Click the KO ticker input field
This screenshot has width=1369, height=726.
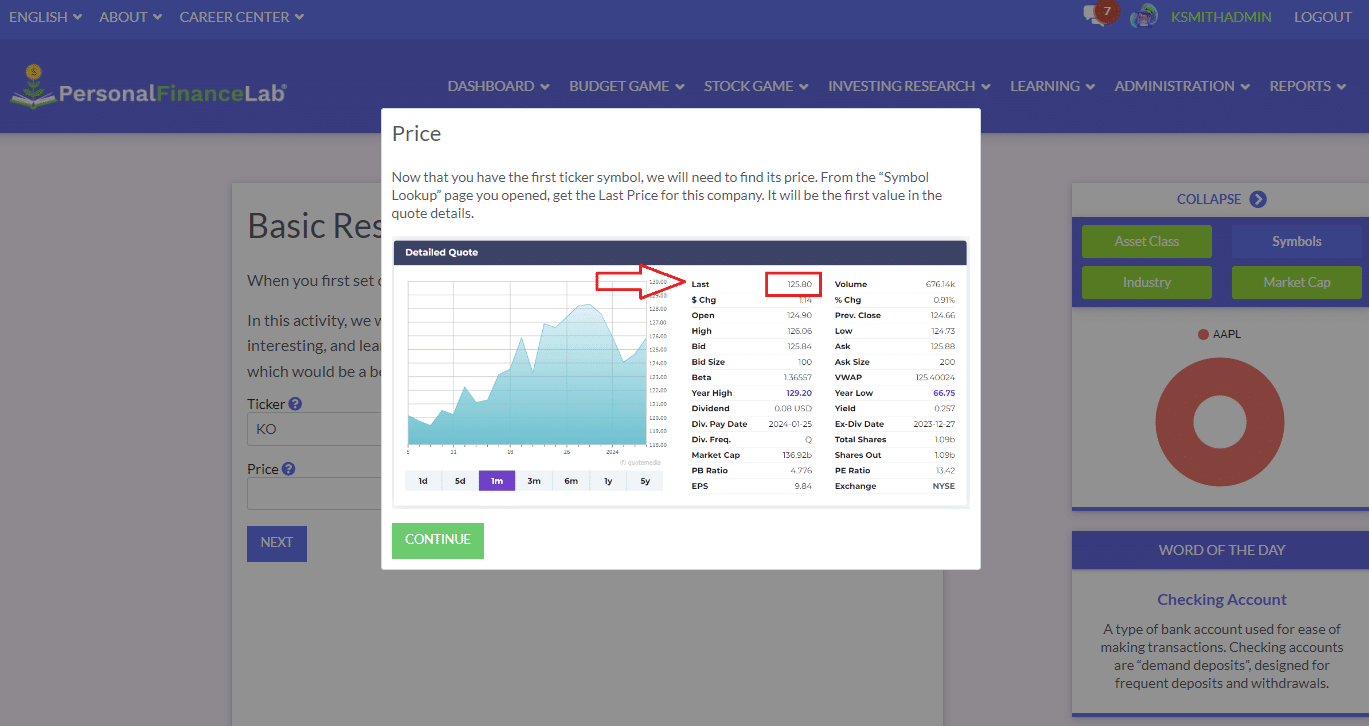coord(310,428)
